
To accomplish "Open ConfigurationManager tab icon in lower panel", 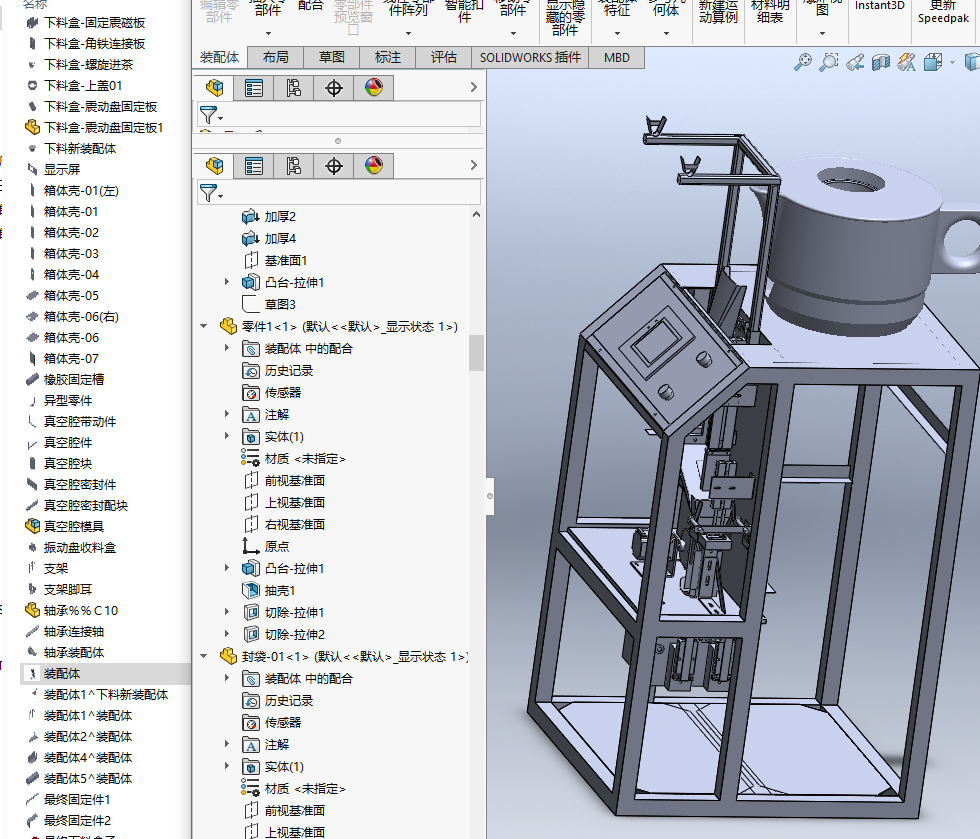I will click(x=294, y=166).
